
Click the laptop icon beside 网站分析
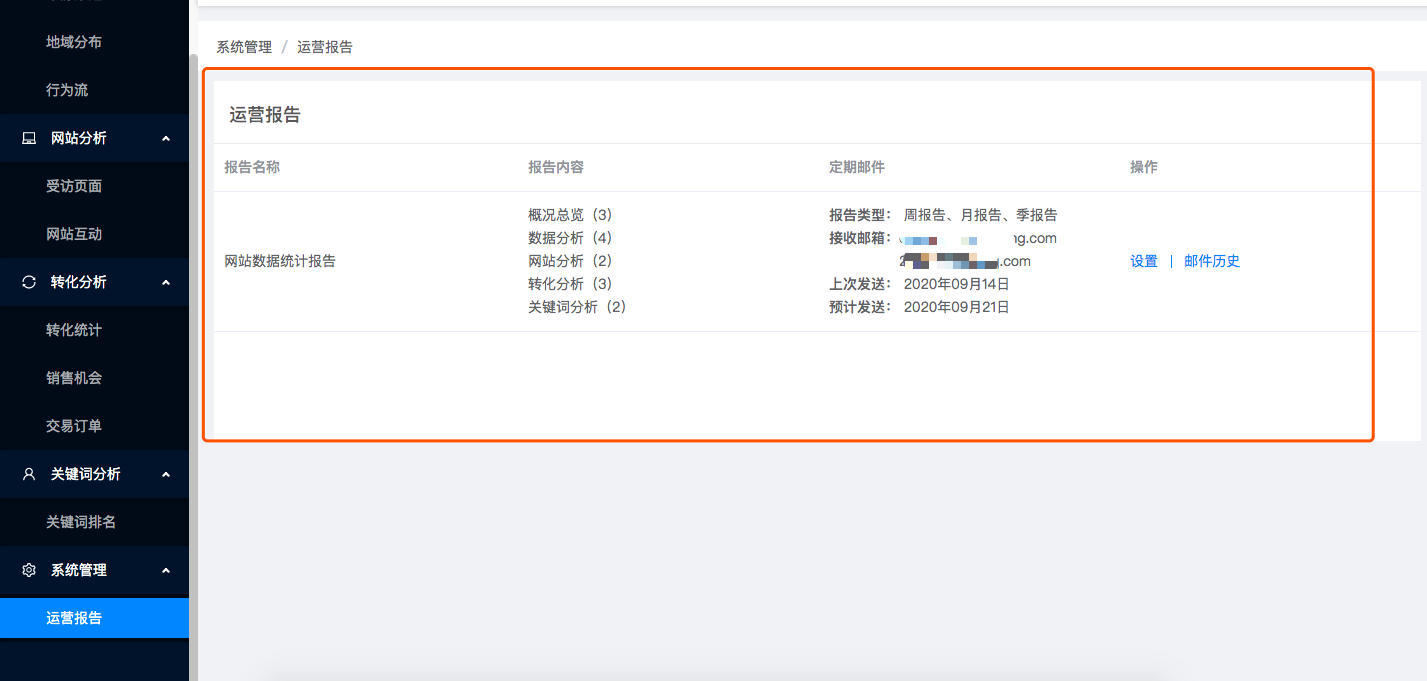(x=29, y=138)
